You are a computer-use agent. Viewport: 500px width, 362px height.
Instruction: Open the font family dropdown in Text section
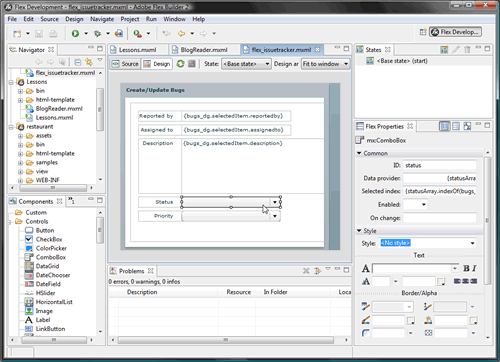(x=455, y=268)
